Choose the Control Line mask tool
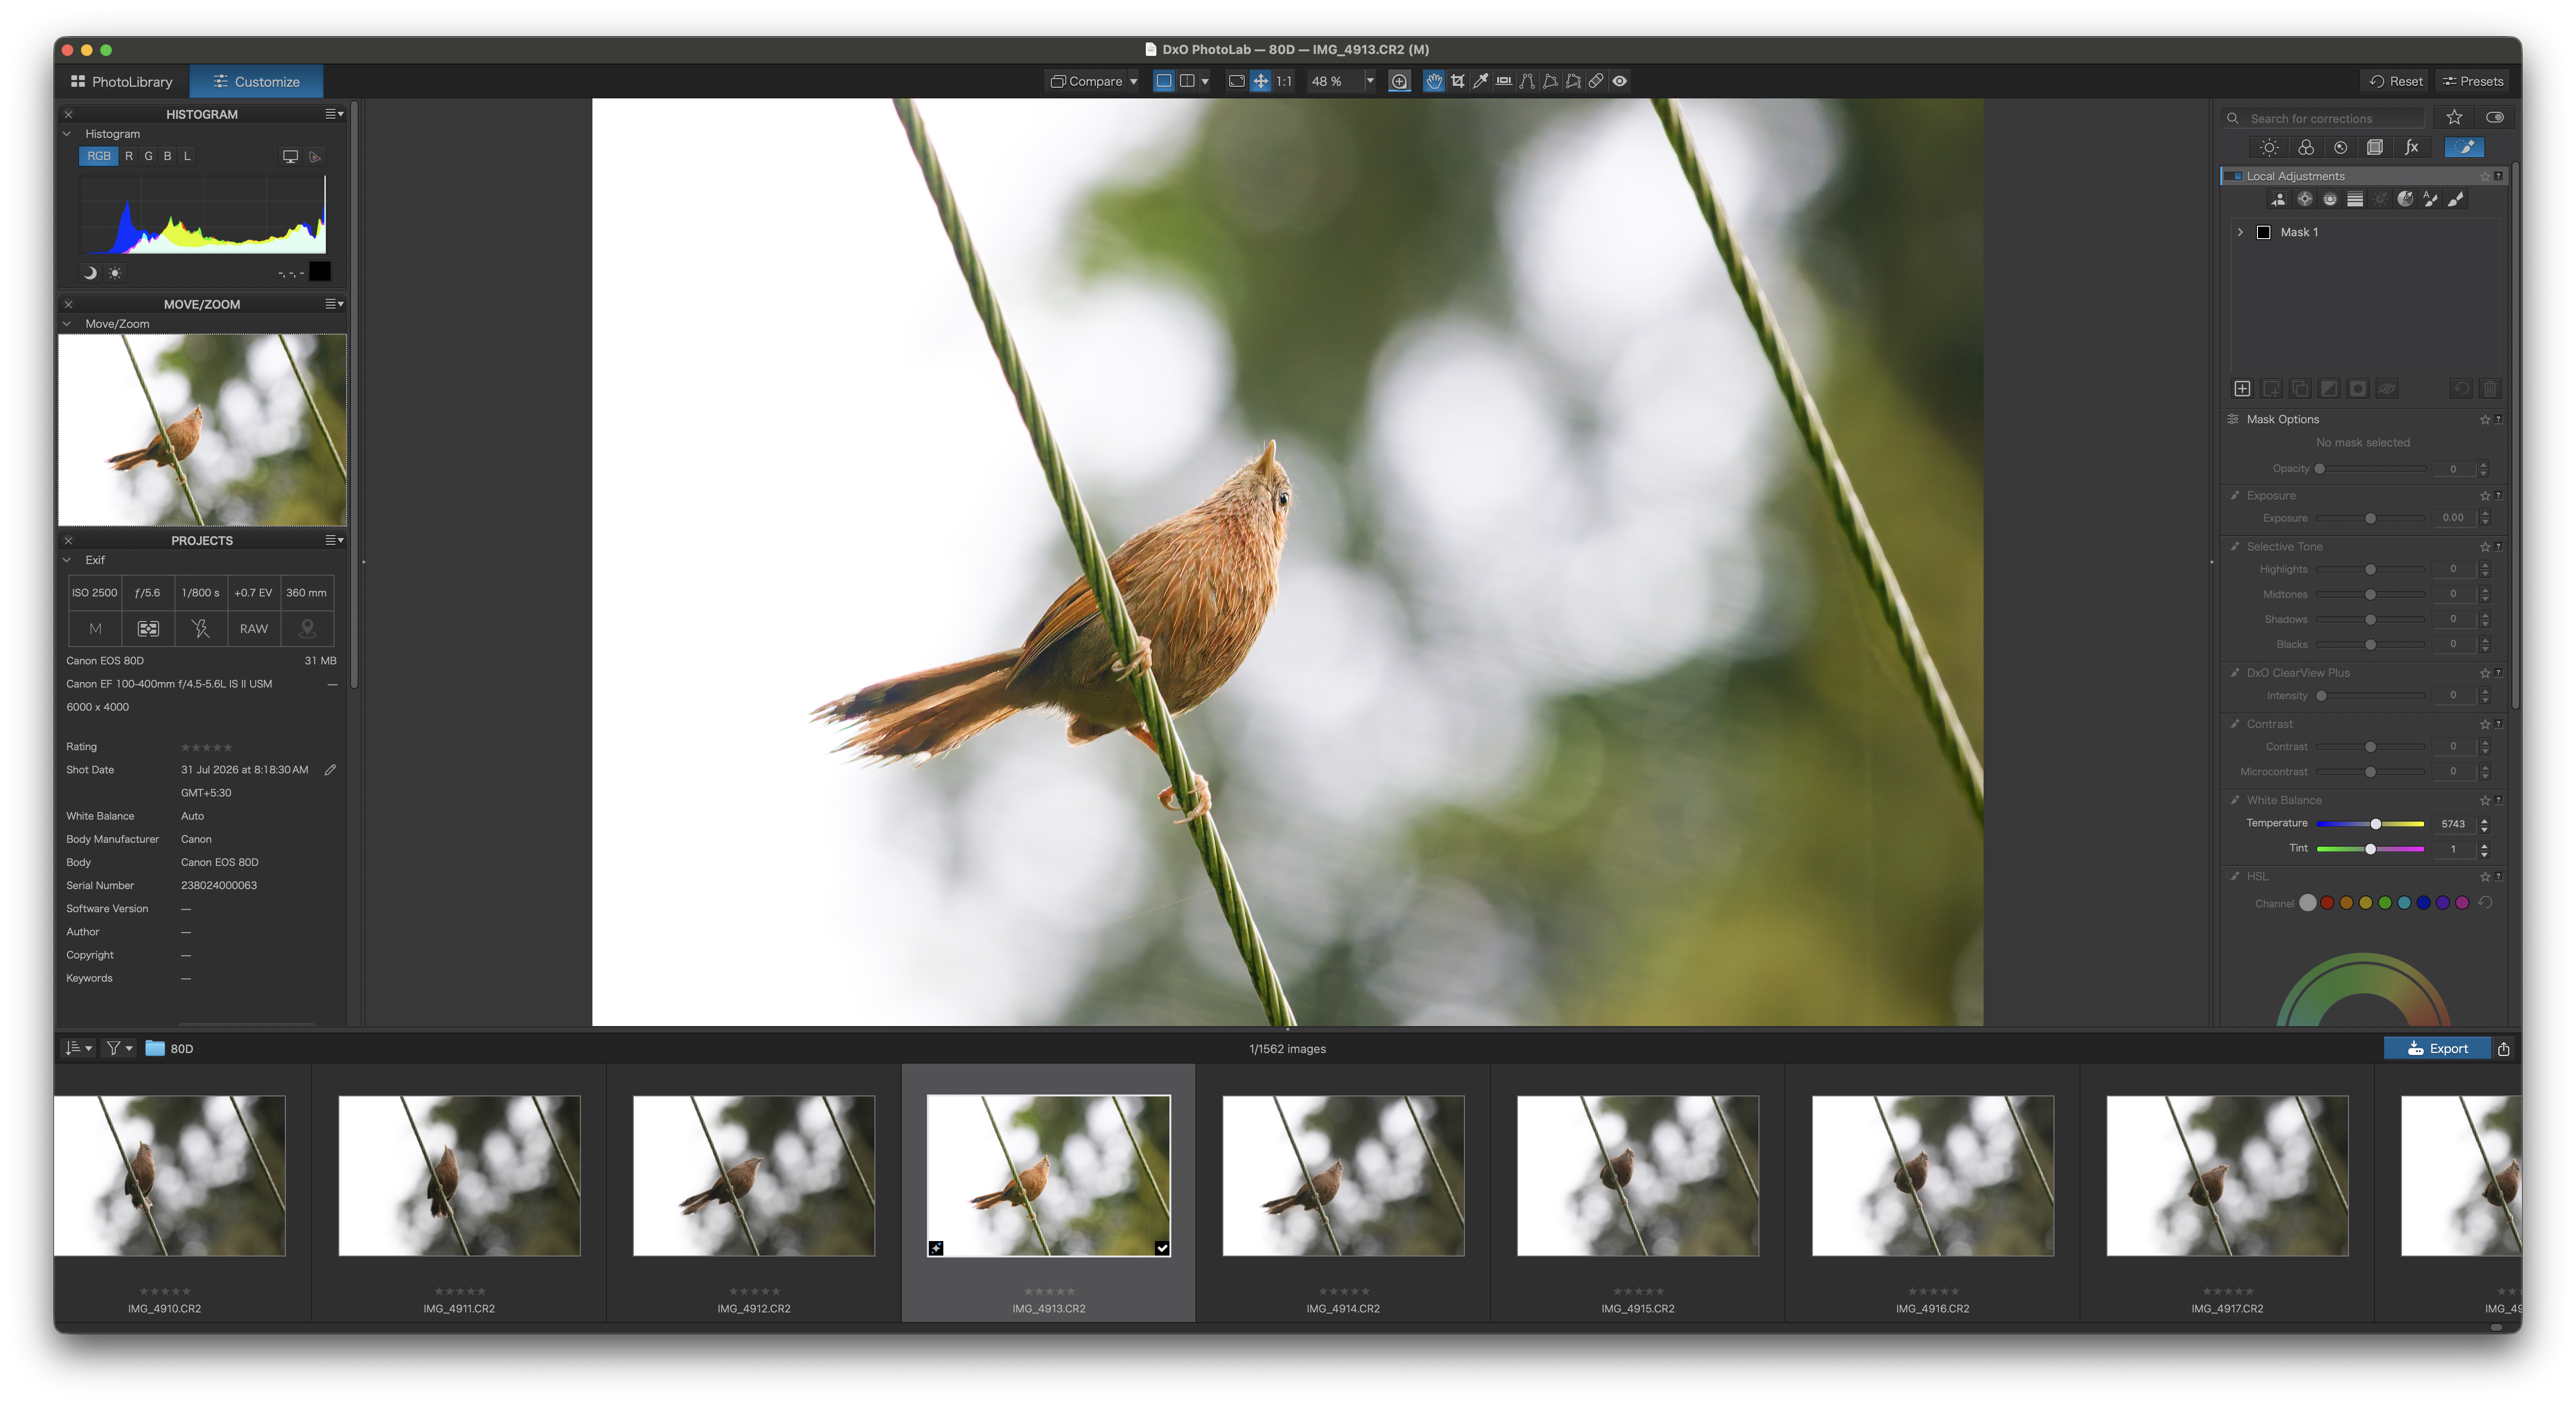The image size is (2576, 1405). pyautogui.click(x=2329, y=199)
